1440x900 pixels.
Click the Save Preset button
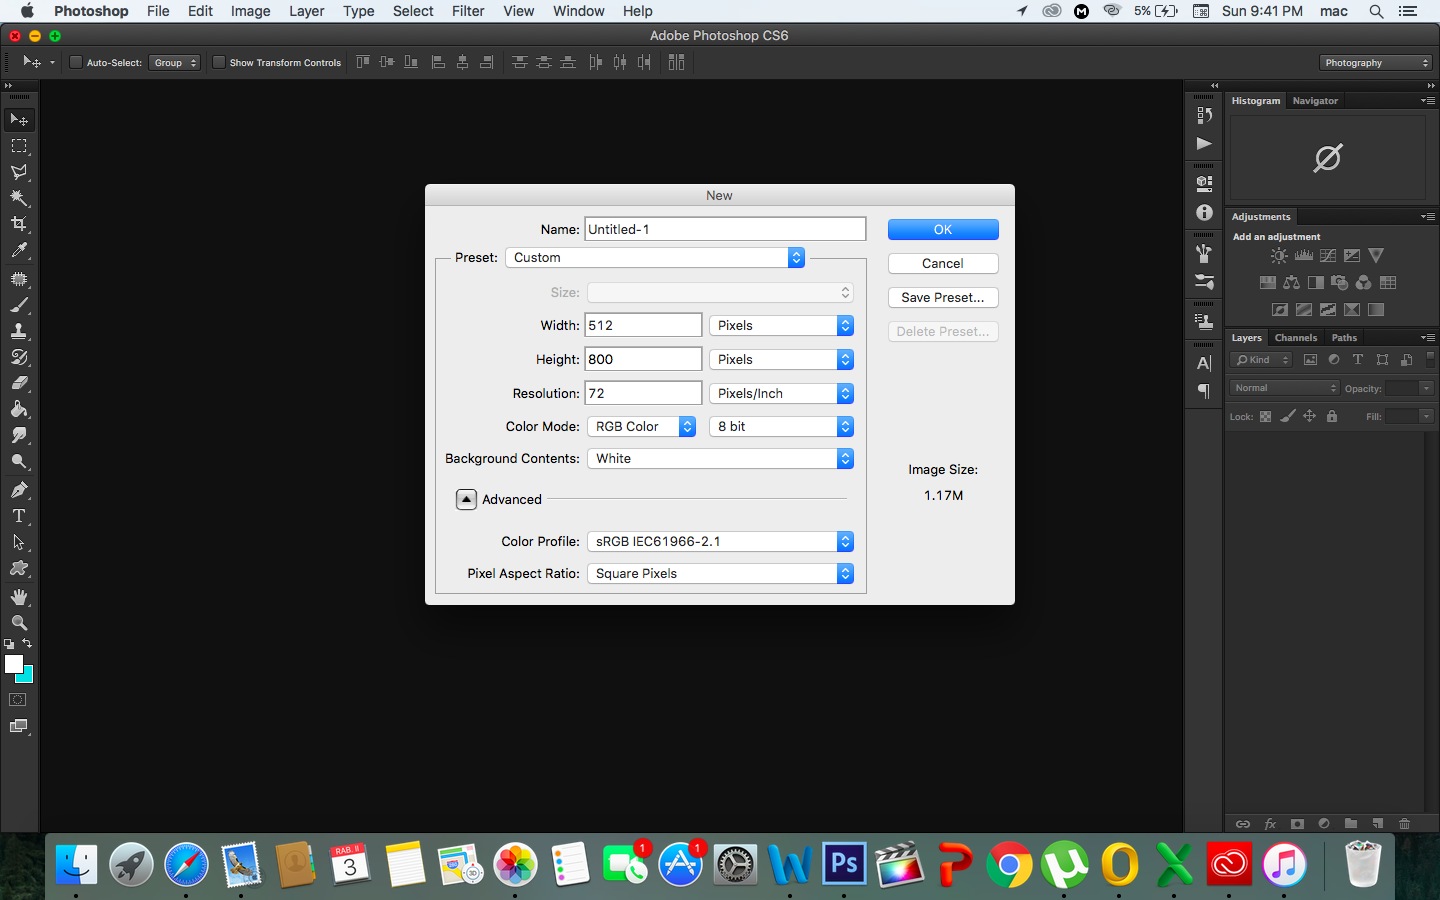click(943, 297)
